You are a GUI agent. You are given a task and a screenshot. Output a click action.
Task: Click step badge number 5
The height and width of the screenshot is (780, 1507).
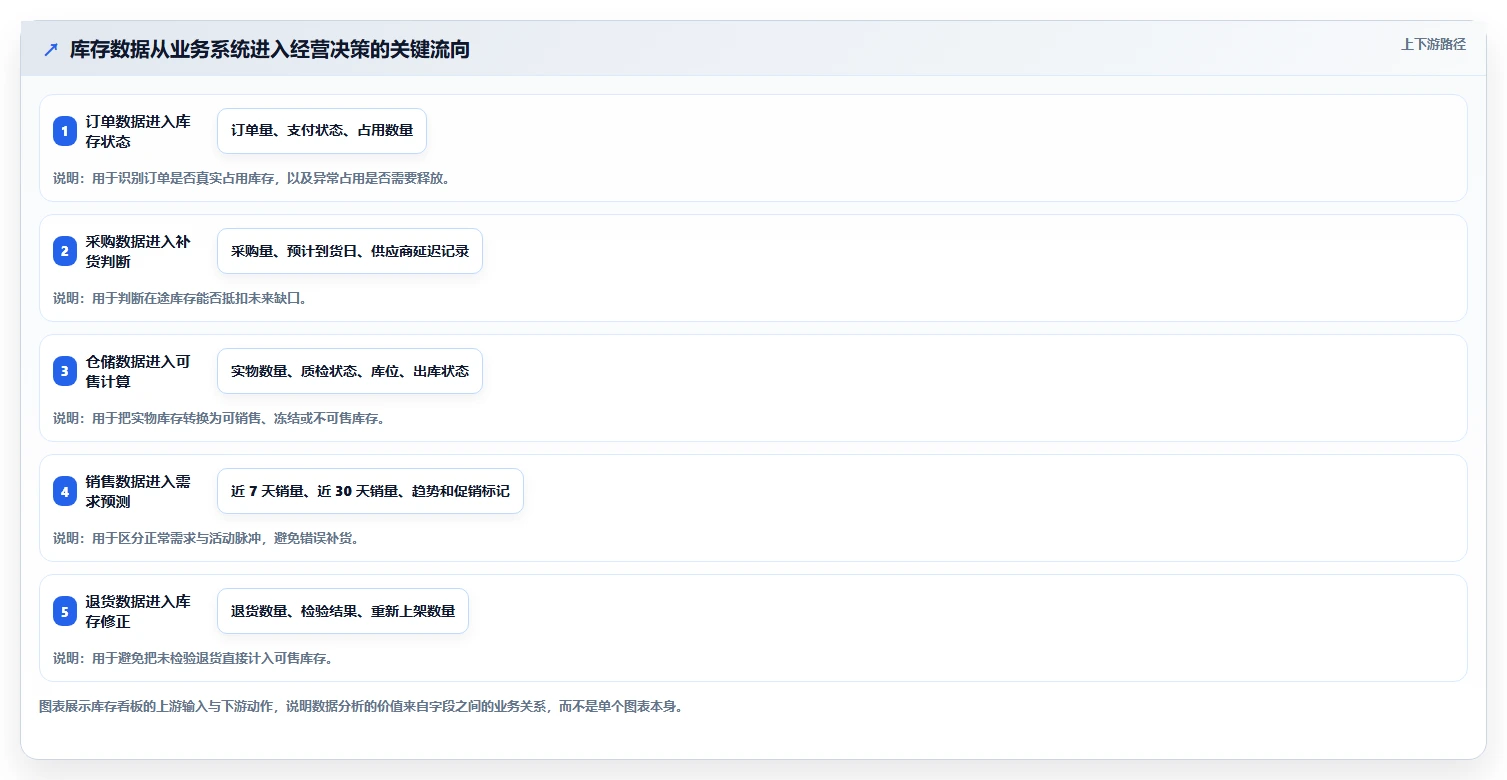pyautogui.click(x=65, y=611)
